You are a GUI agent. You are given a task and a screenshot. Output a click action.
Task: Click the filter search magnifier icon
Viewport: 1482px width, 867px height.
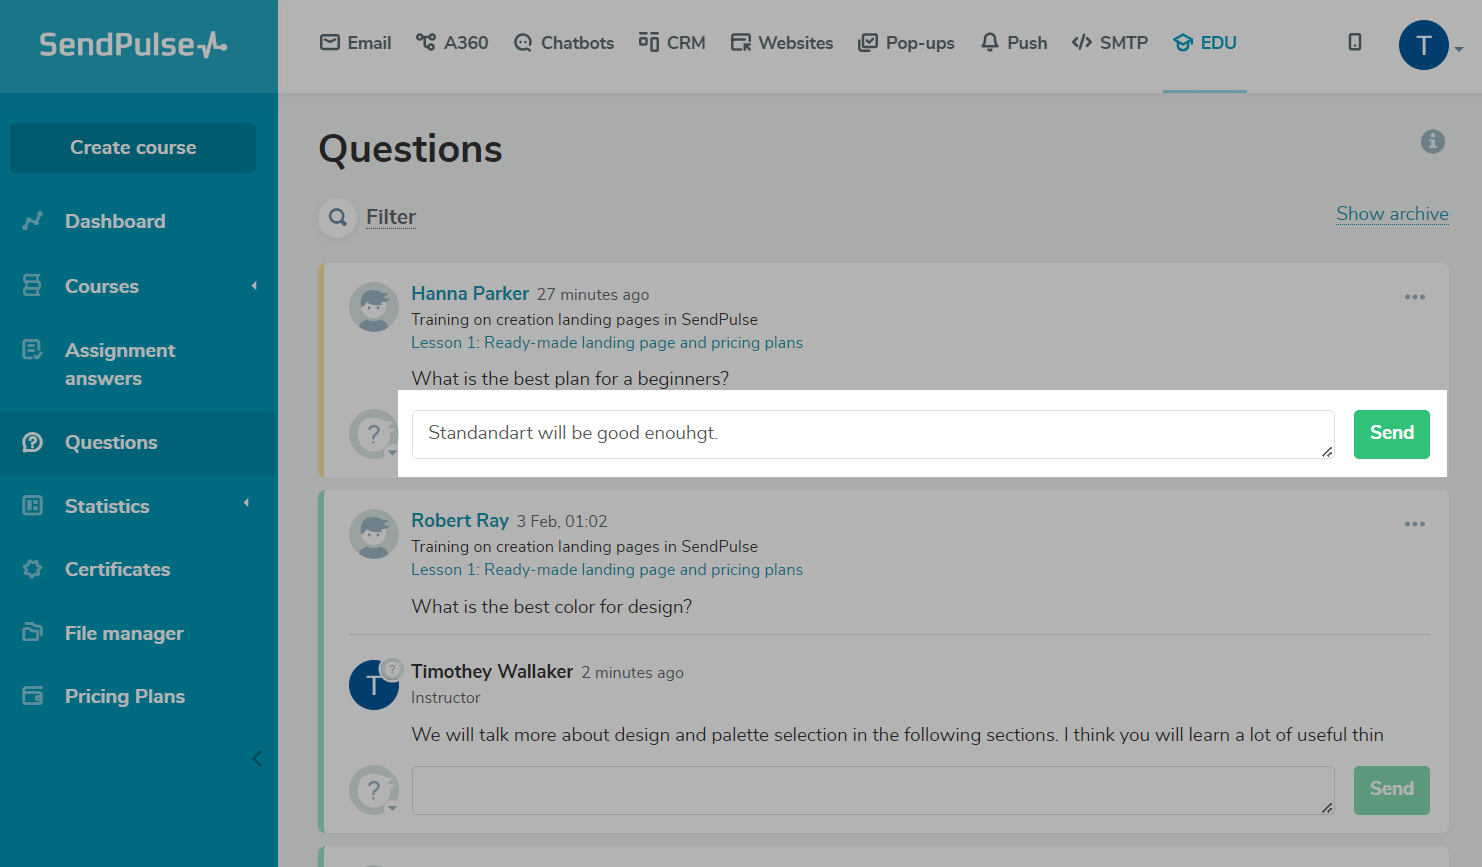click(x=338, y=217)
